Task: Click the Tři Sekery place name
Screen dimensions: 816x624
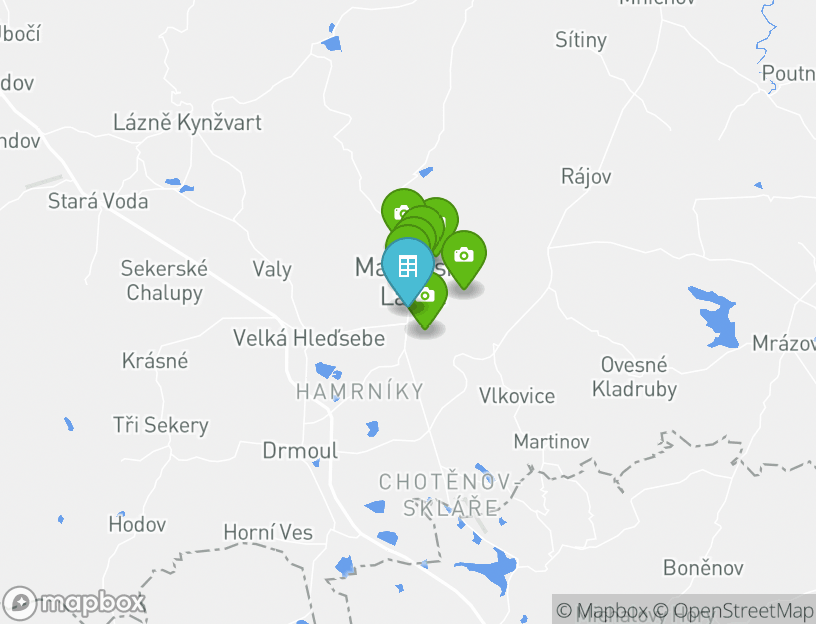Action: 161,425
